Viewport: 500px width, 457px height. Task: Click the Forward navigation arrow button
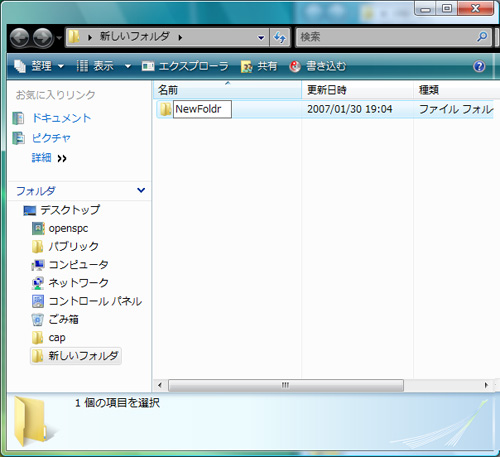pos(43,38)
